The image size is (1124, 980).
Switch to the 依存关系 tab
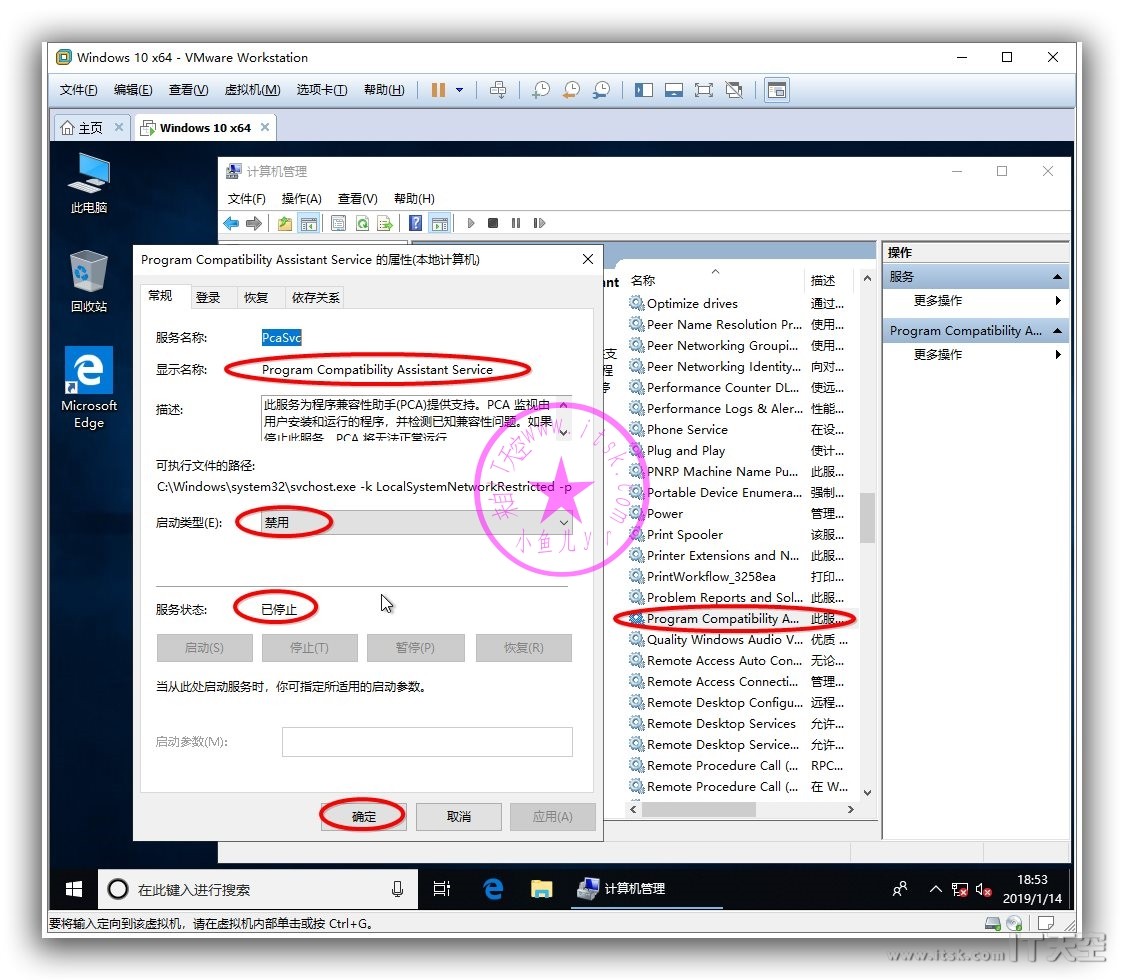click(315, 298)
